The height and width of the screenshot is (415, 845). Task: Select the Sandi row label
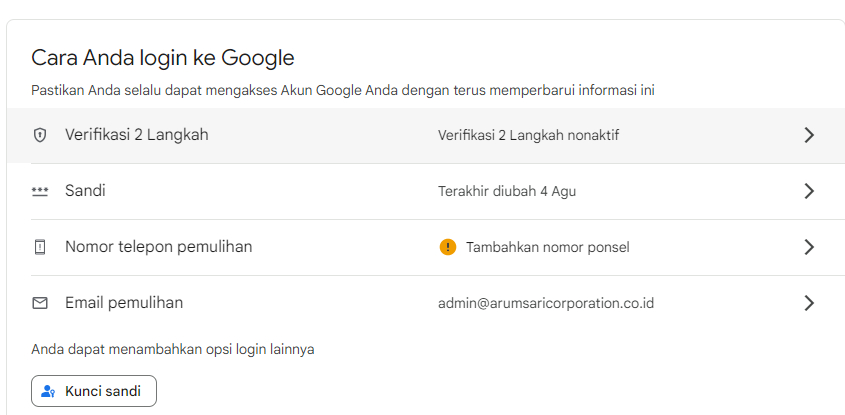pyautogui.click(x=85, y=191)
